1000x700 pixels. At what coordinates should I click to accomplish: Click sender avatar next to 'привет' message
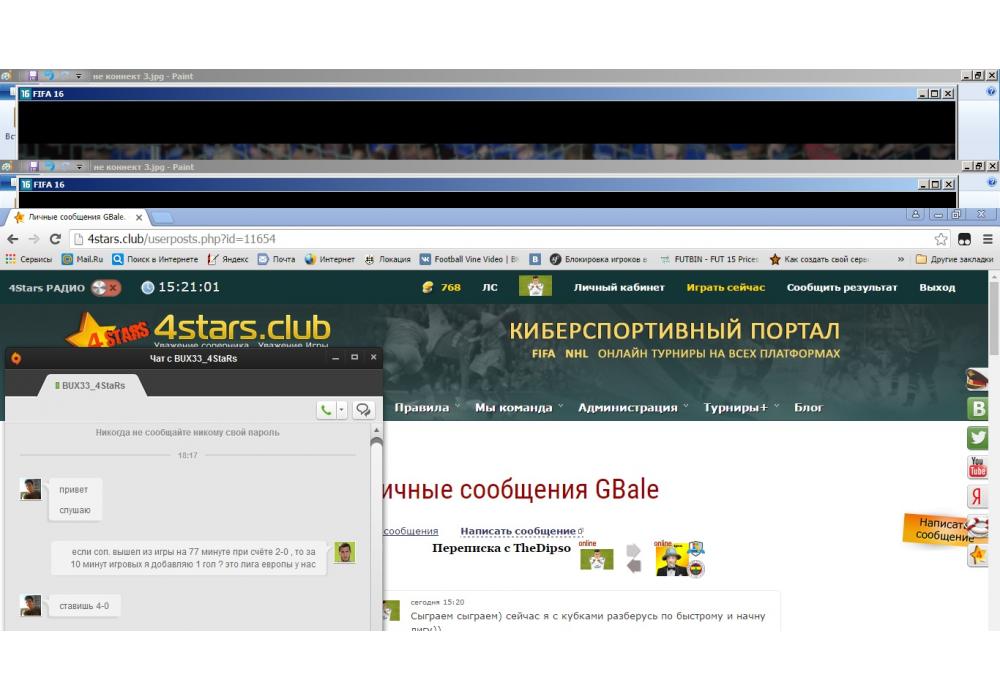click(x=31, y=490)
